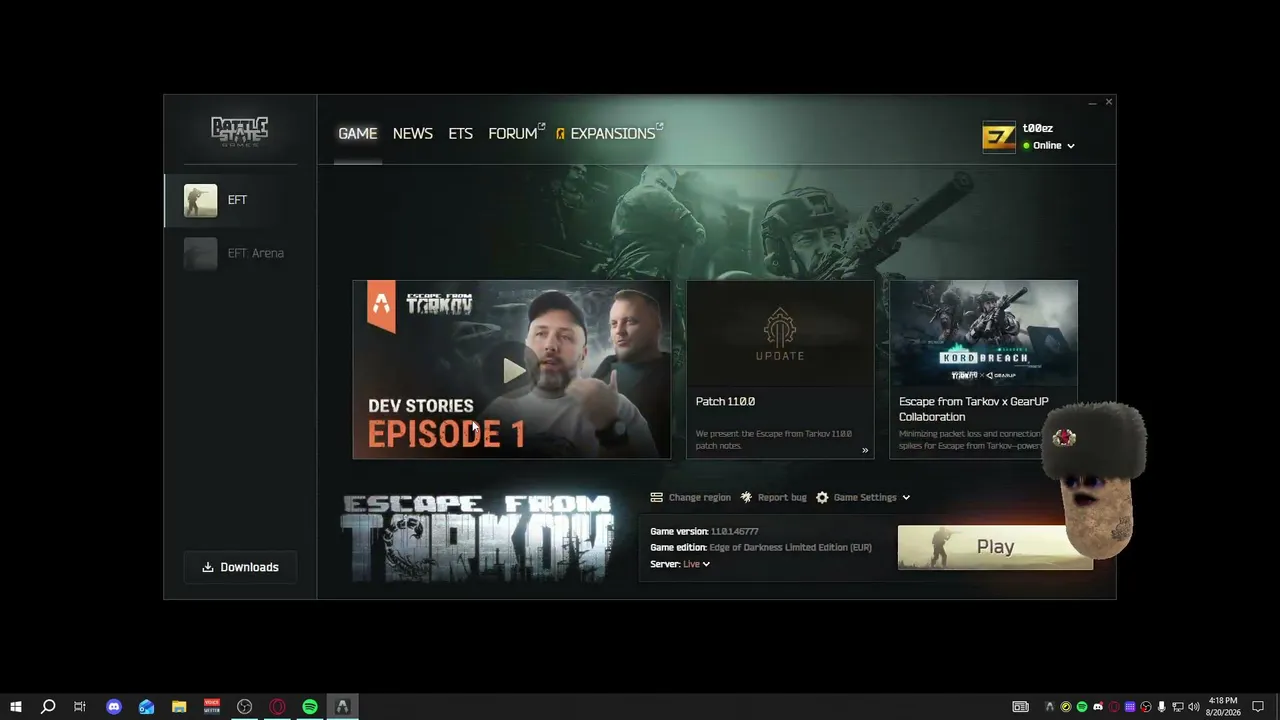Click the yellow circular tray icon

pos(1065,707)
